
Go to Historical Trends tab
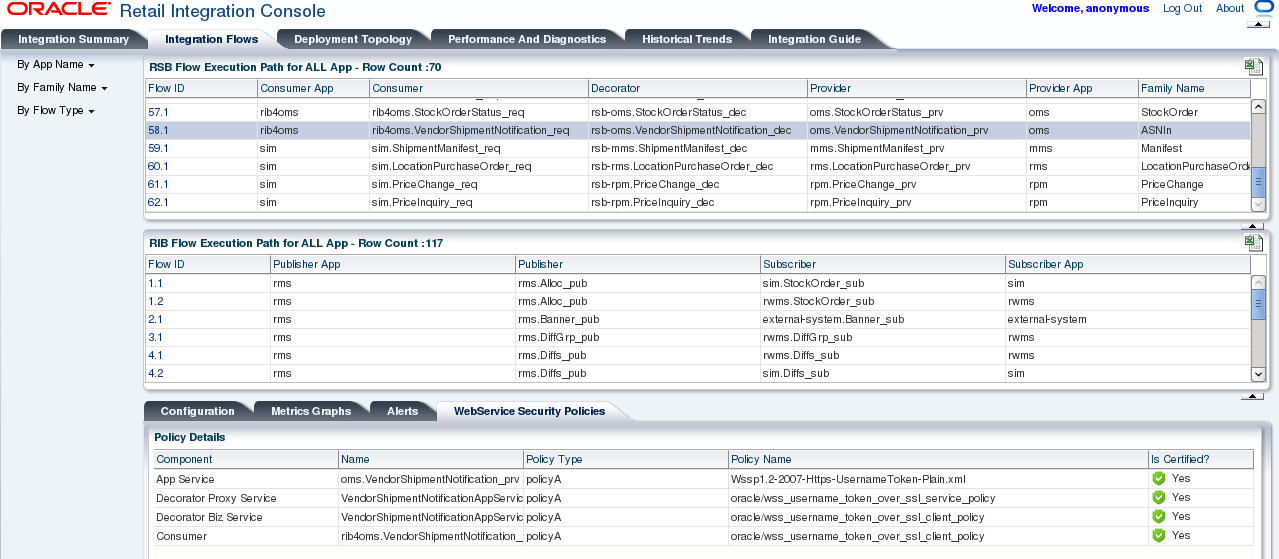(x=687, y=39)
